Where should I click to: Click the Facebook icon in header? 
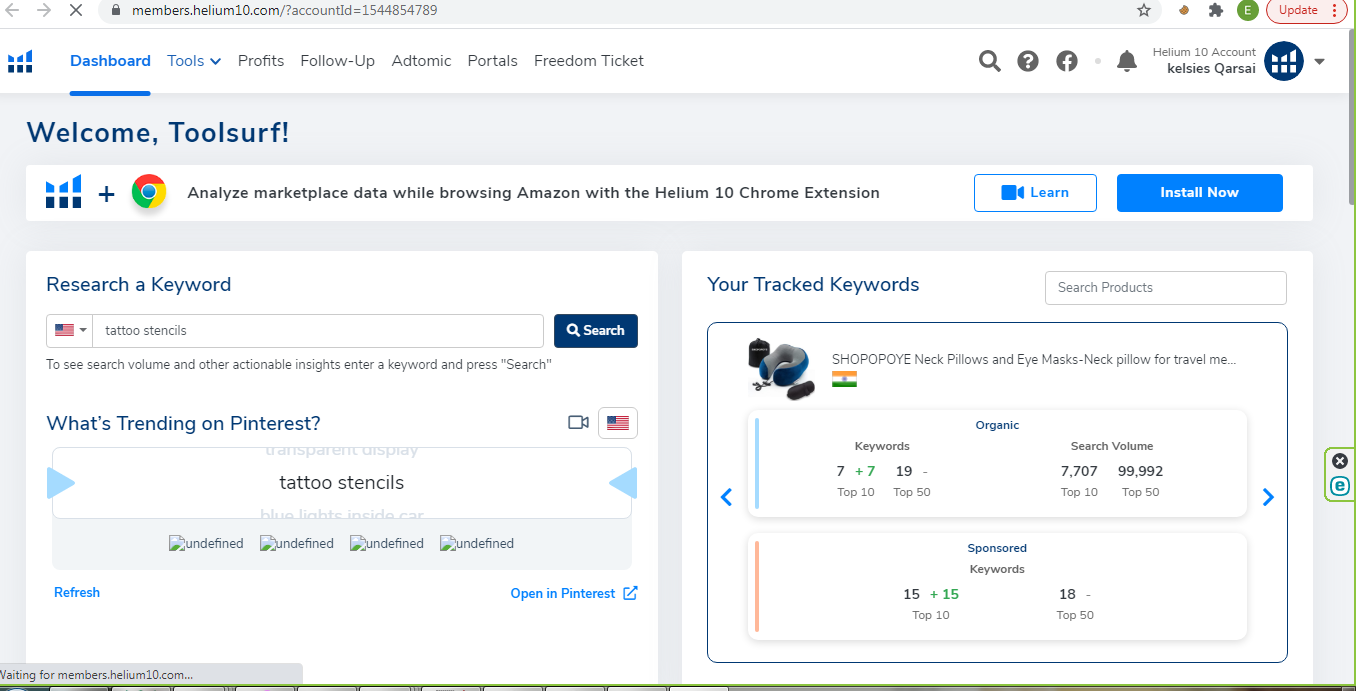tap(1067, 61)
